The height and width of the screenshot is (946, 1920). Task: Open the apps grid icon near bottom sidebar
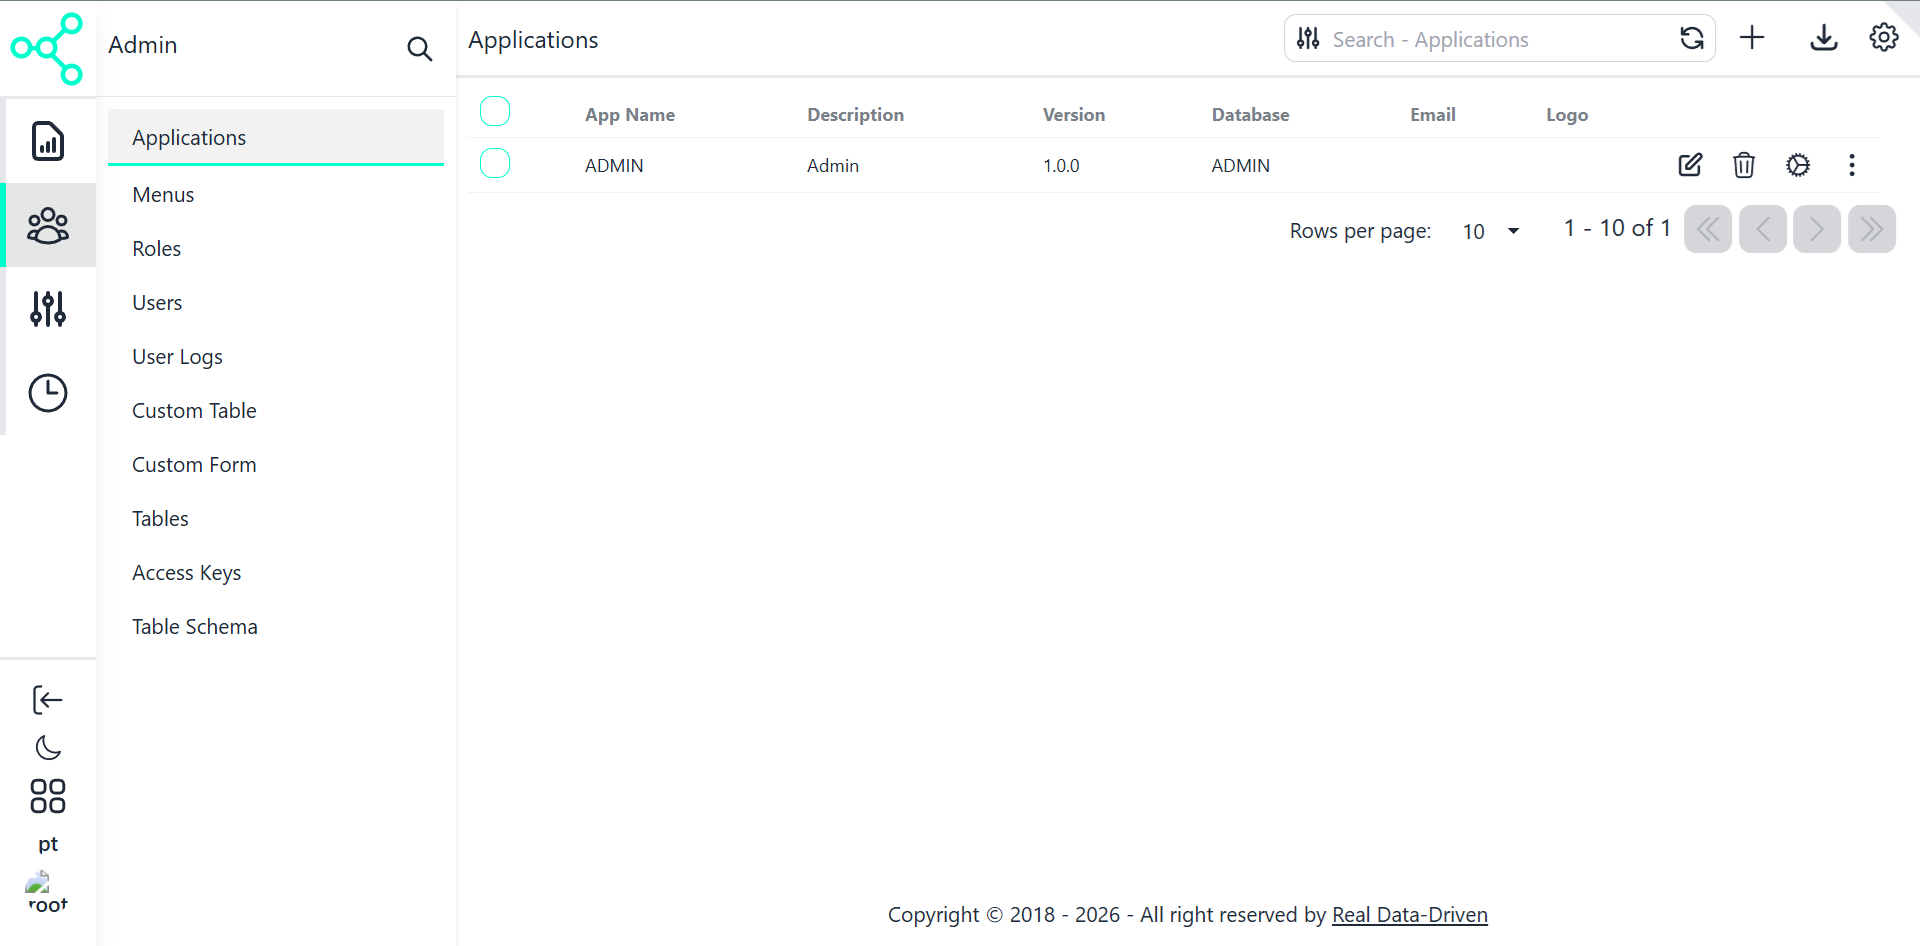[x=47, y=795]
